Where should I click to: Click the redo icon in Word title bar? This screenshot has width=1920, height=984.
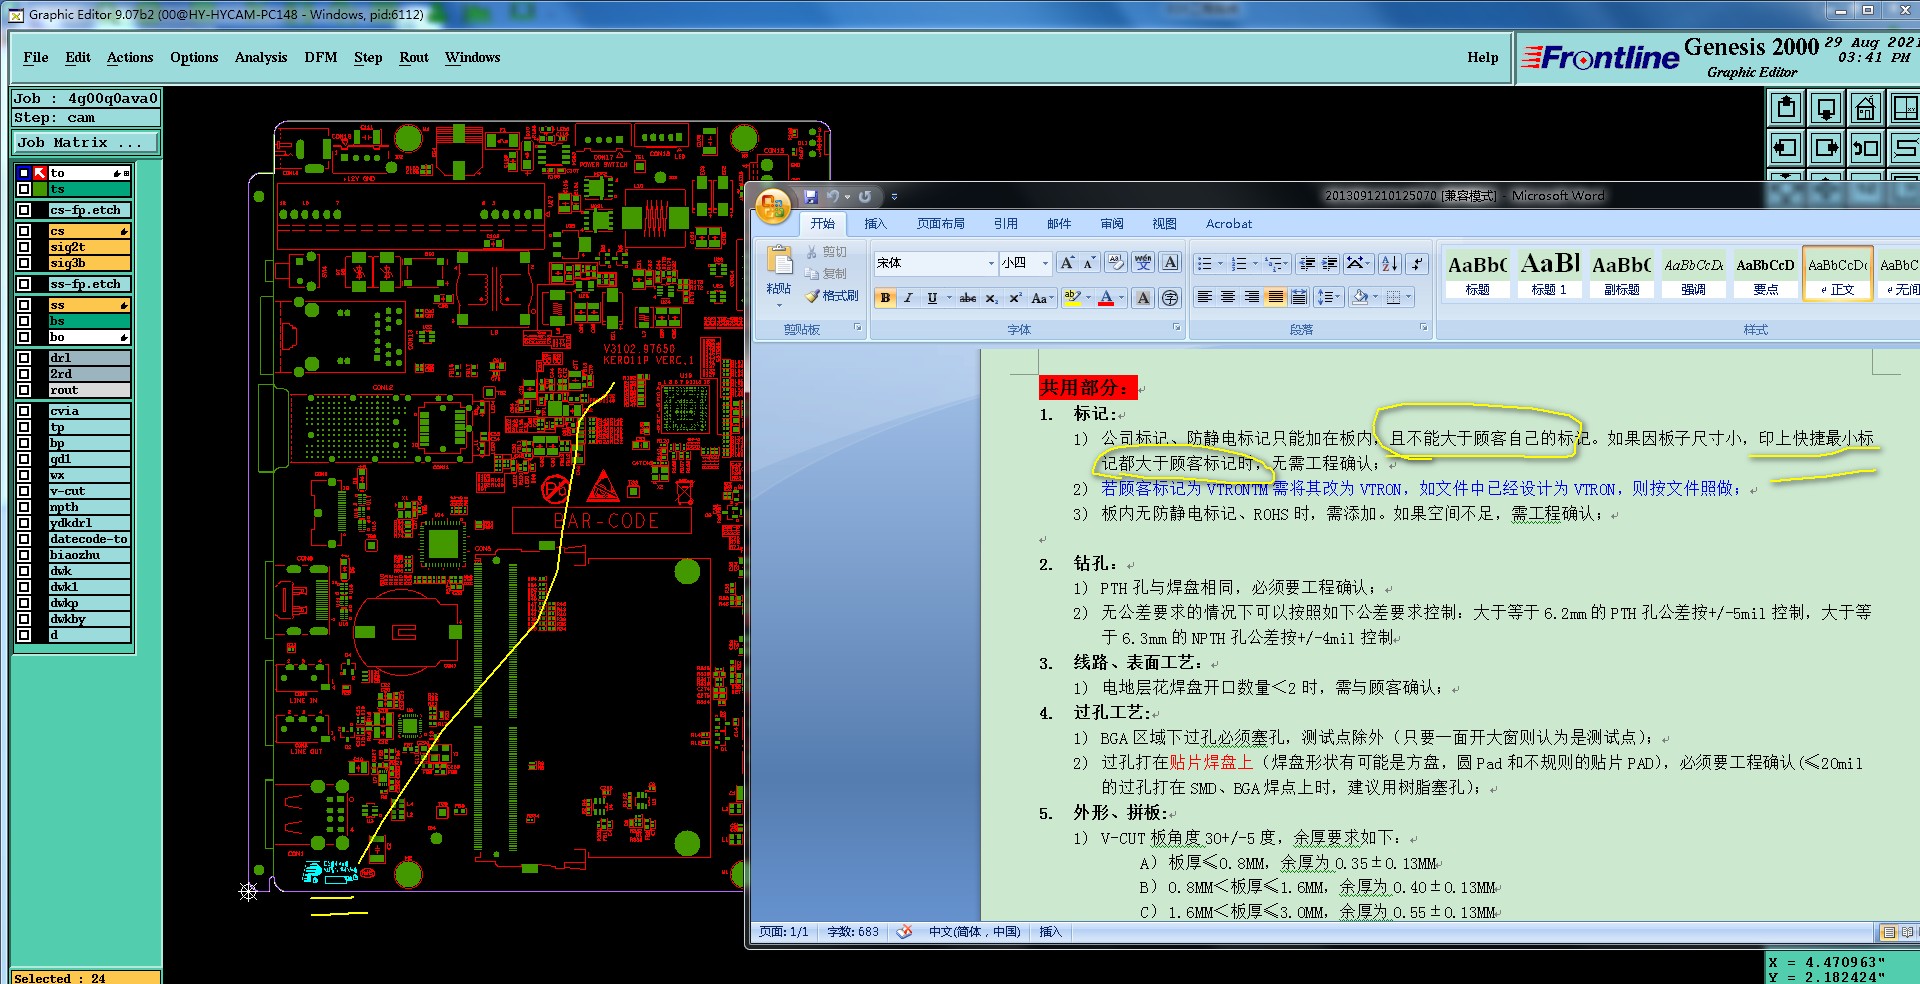[865, 197]
